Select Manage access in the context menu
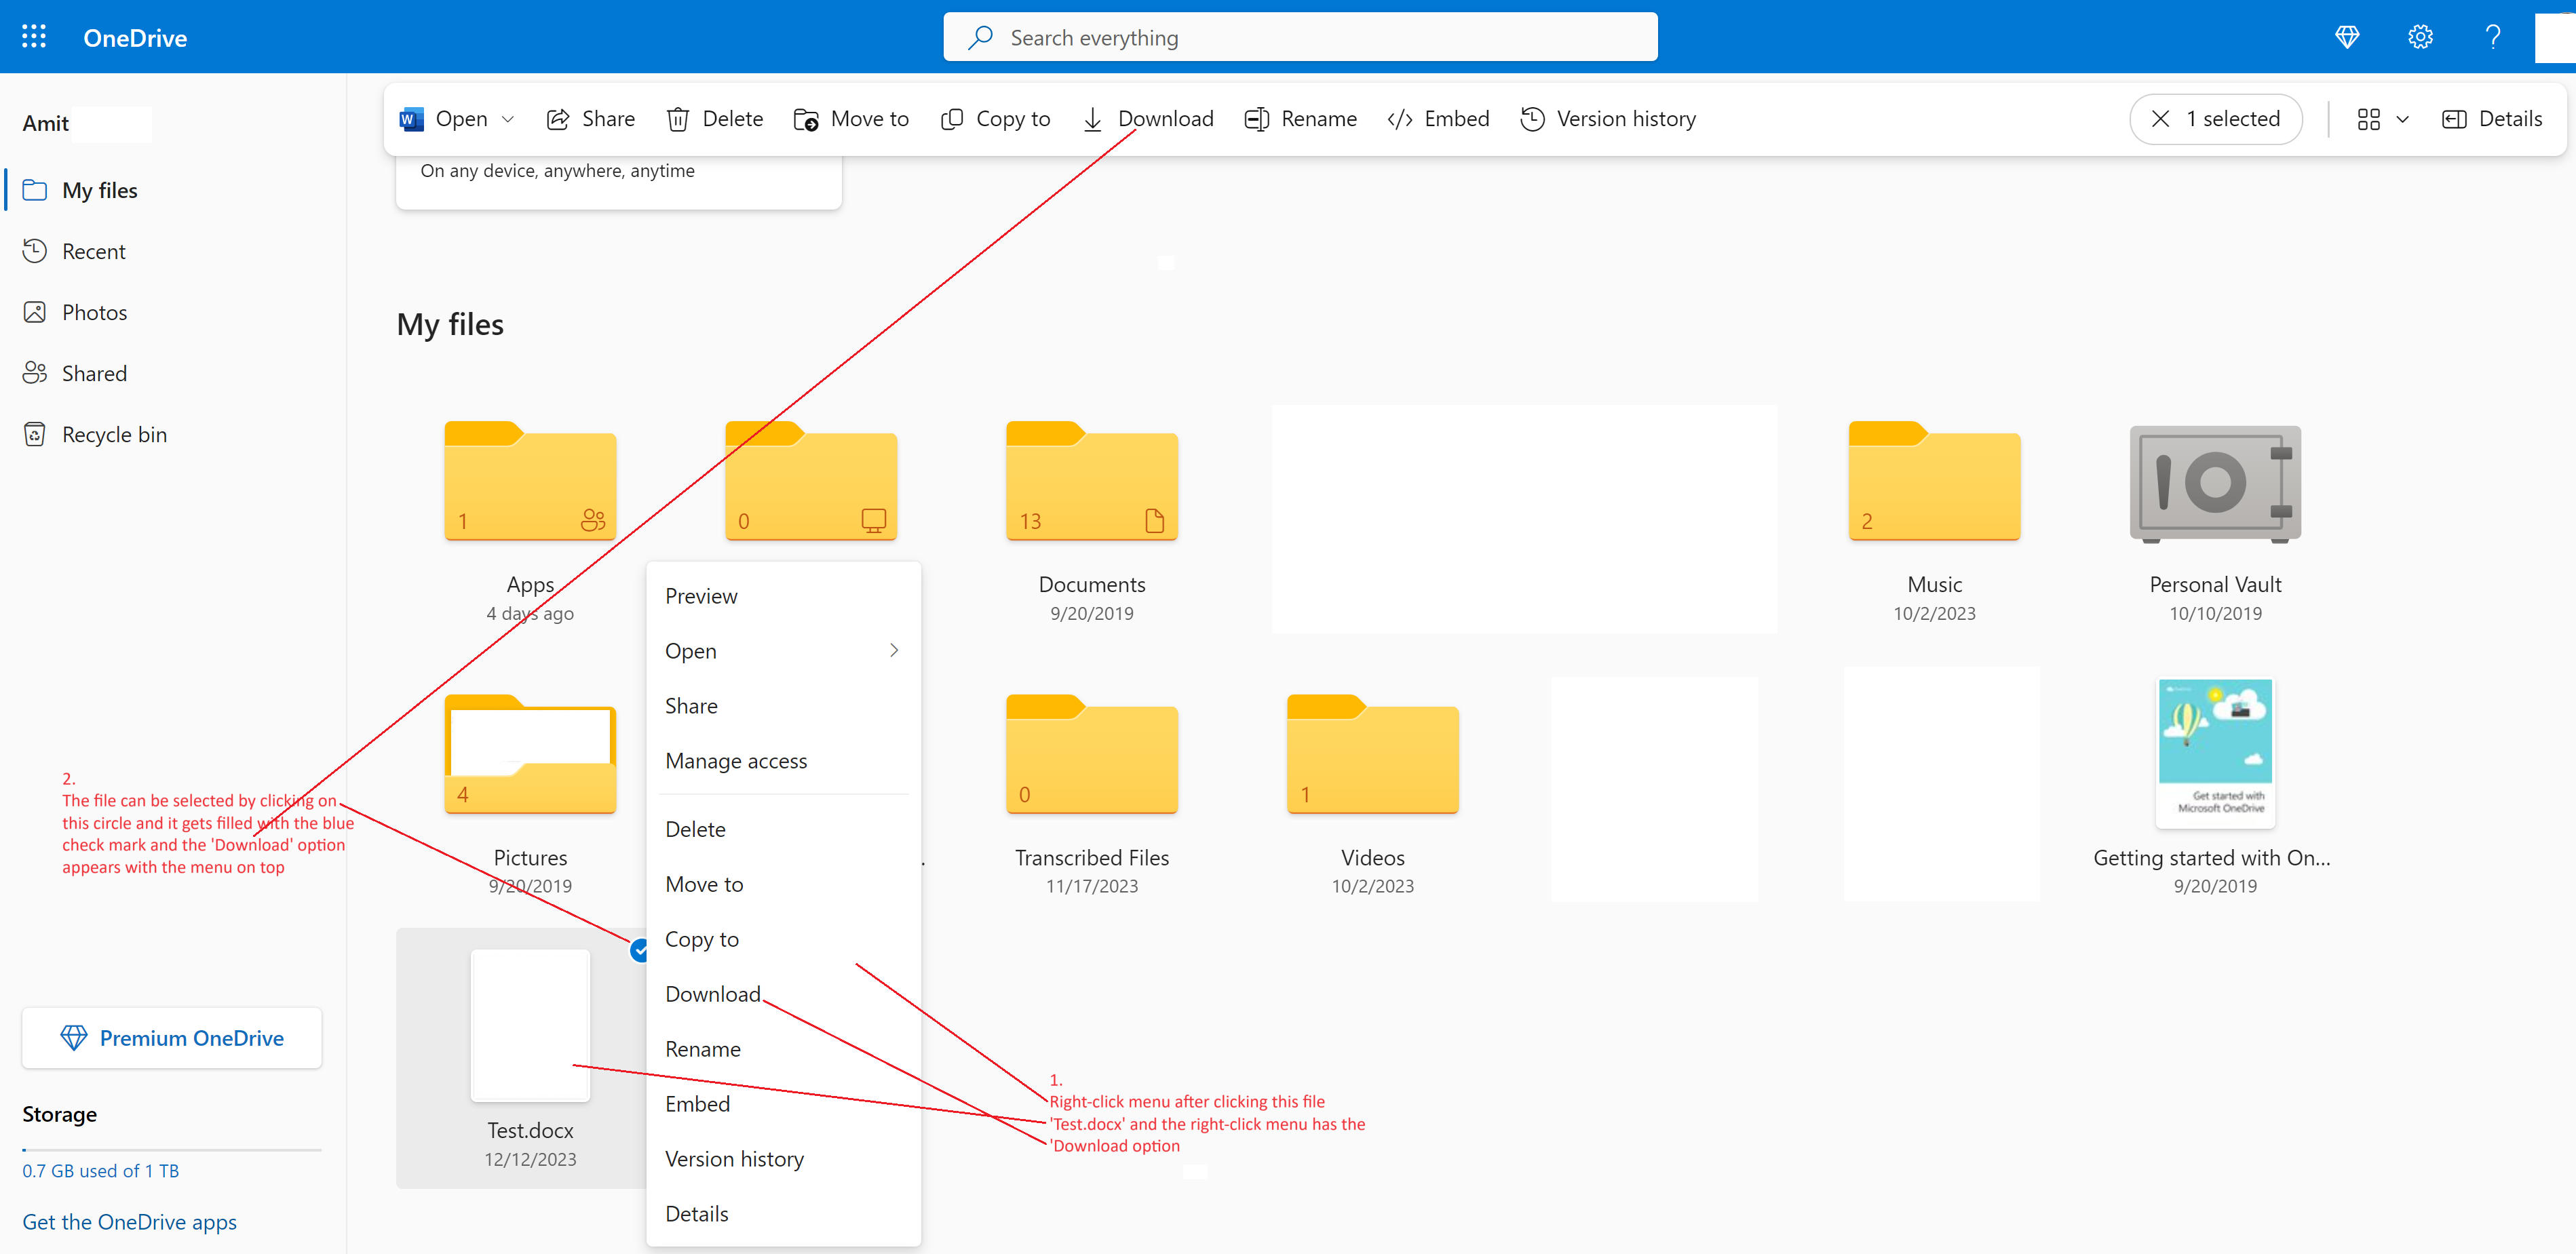2576x1254 pixels. pos(783,761)
